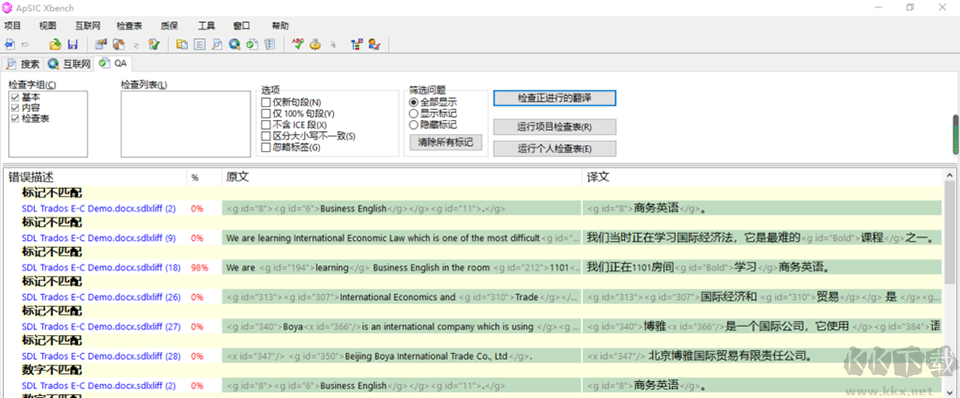Toggle the 基本 check group checkbox
The width and height of the screenshot is (960, 398).
pyautogui.click(x=15, y=97)
